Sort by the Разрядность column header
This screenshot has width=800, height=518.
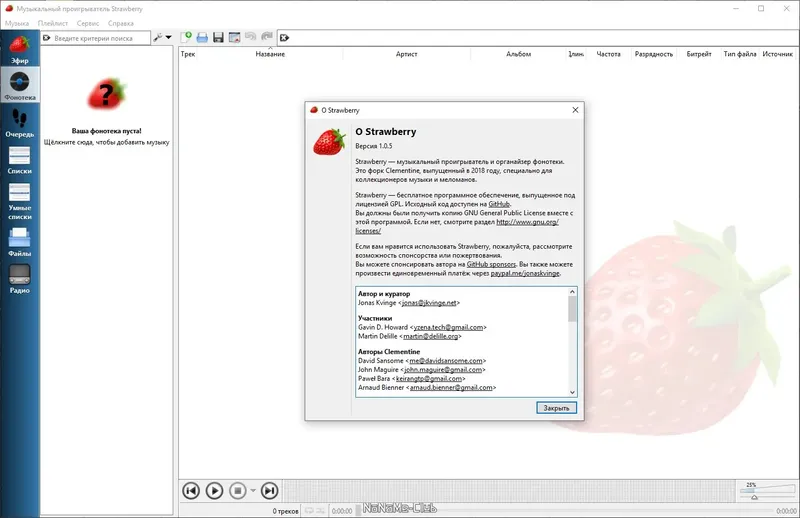654,54
